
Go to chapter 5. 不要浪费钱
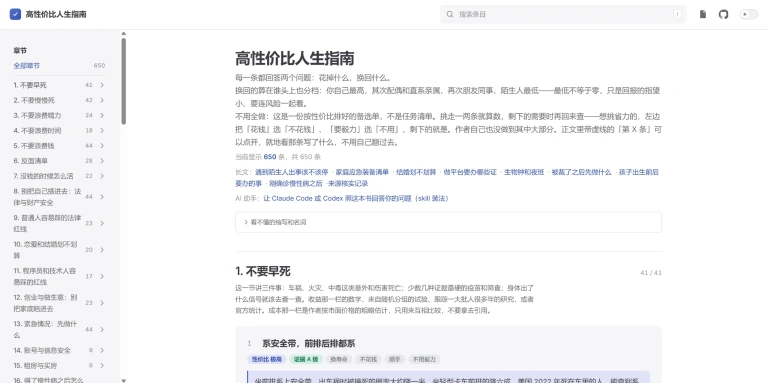pyautogui.click(x=34, y=145)
